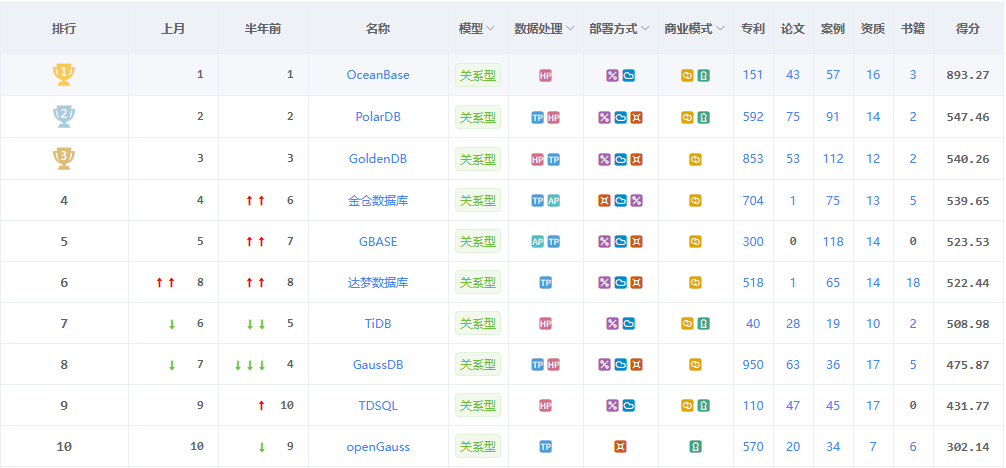This screenshot has height=468, width=1006.
Task: Click the green keyhole icon in the OceanBase row
Action: tap(704, 75)
